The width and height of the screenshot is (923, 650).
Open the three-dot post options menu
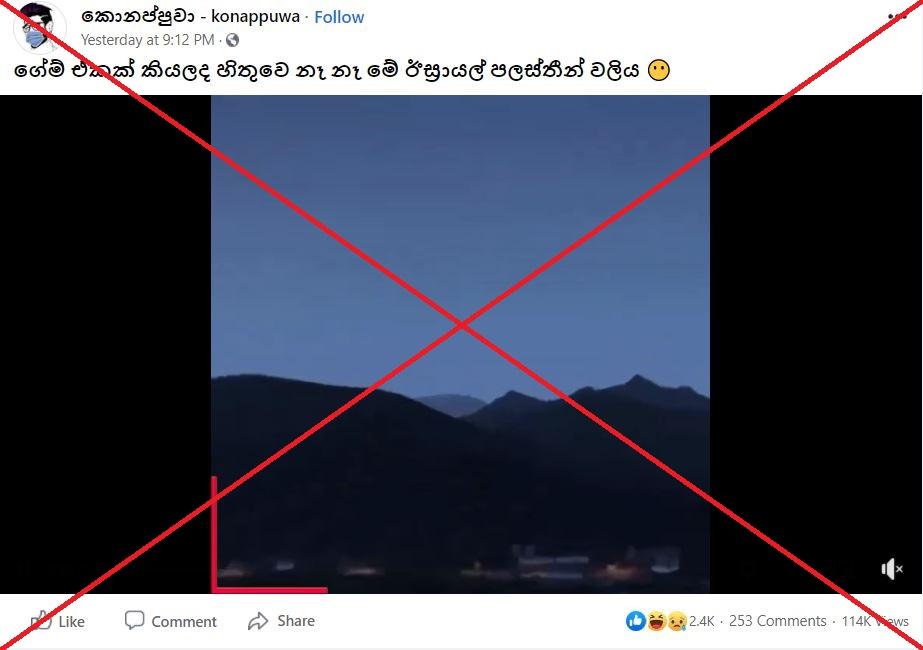click(x=898, y=16)
